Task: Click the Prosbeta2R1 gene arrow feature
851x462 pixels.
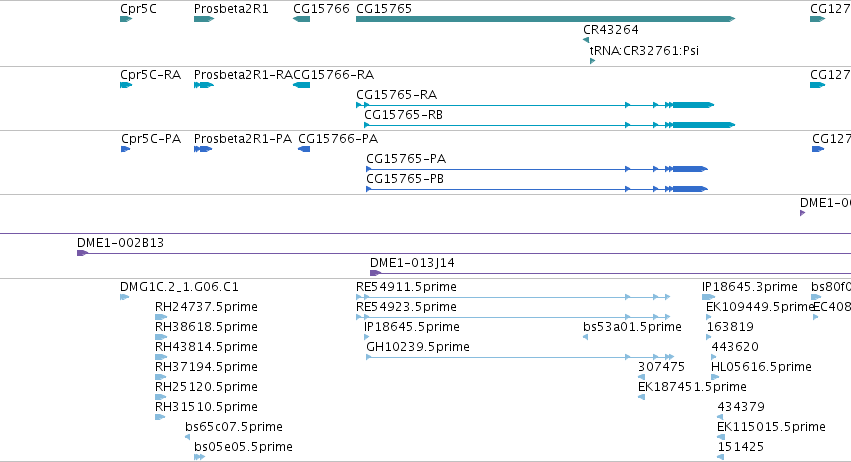Action: [x=204, y=19]
